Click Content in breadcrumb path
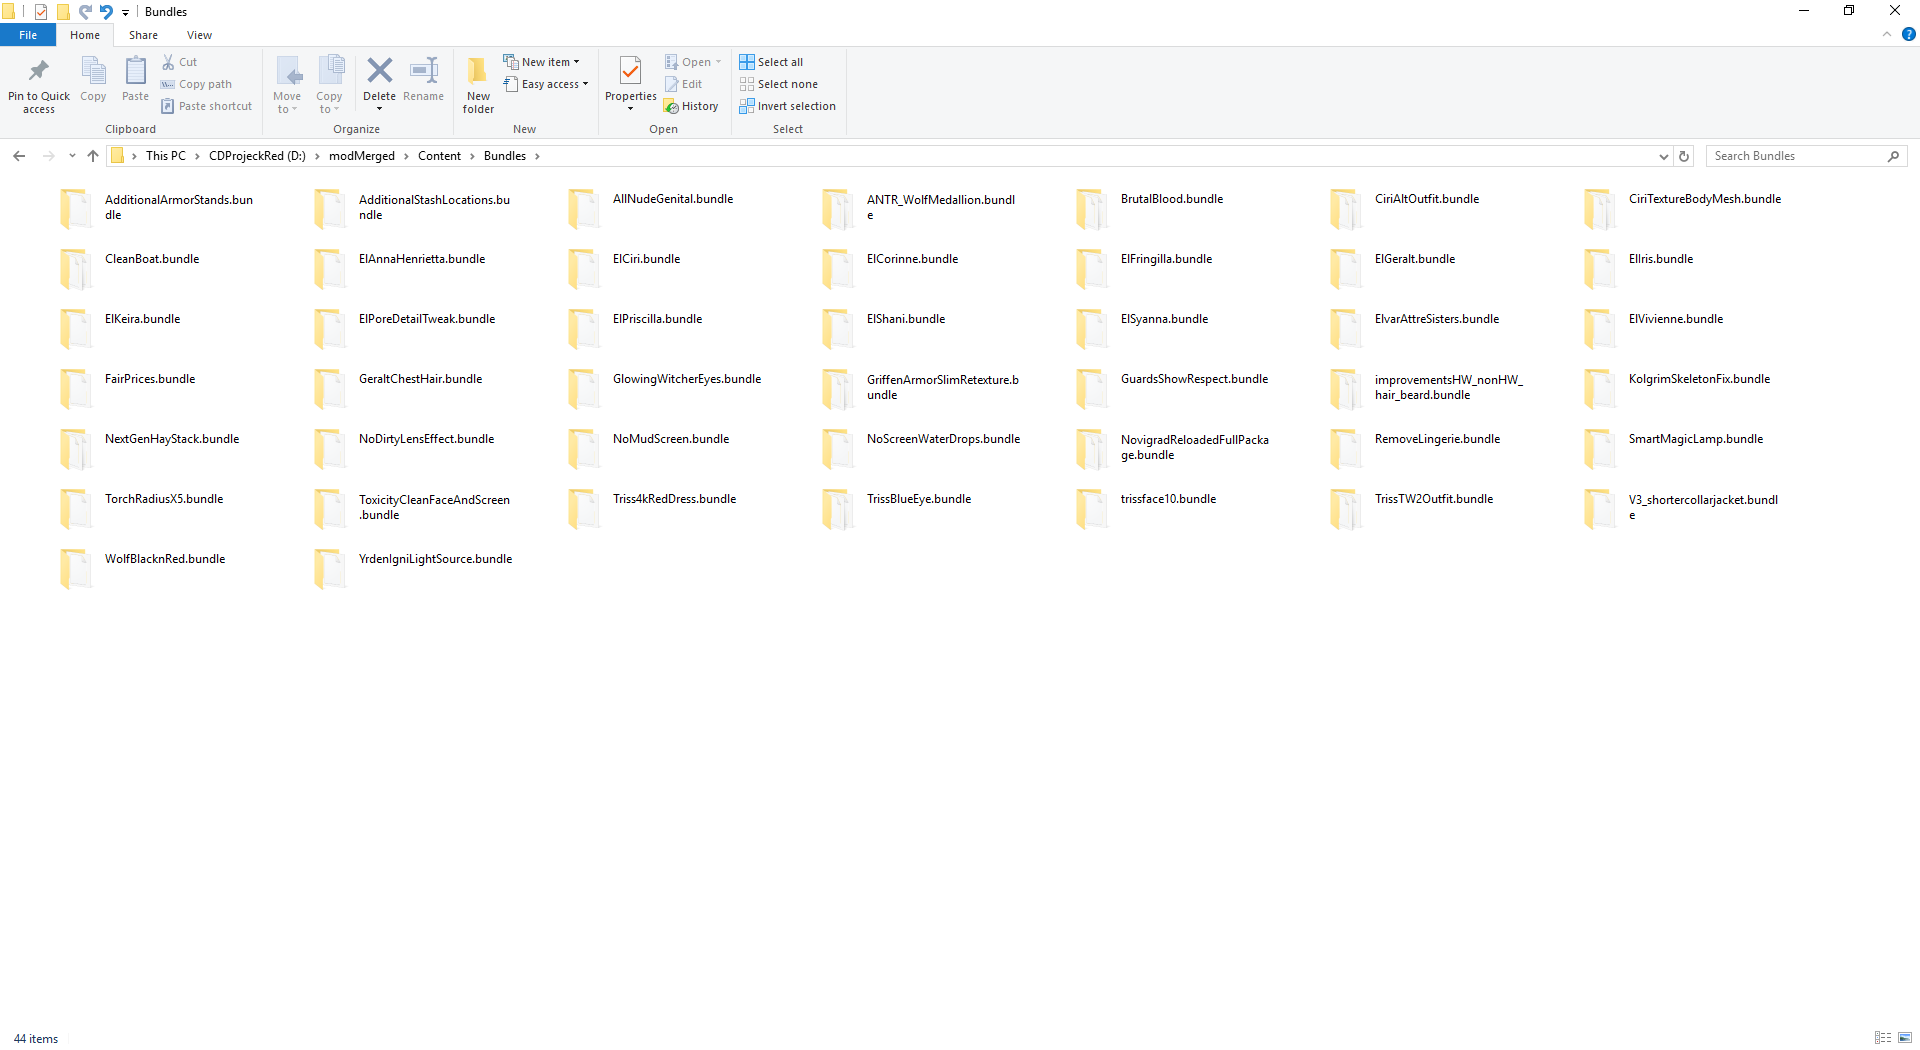 [x=439, y=156]
